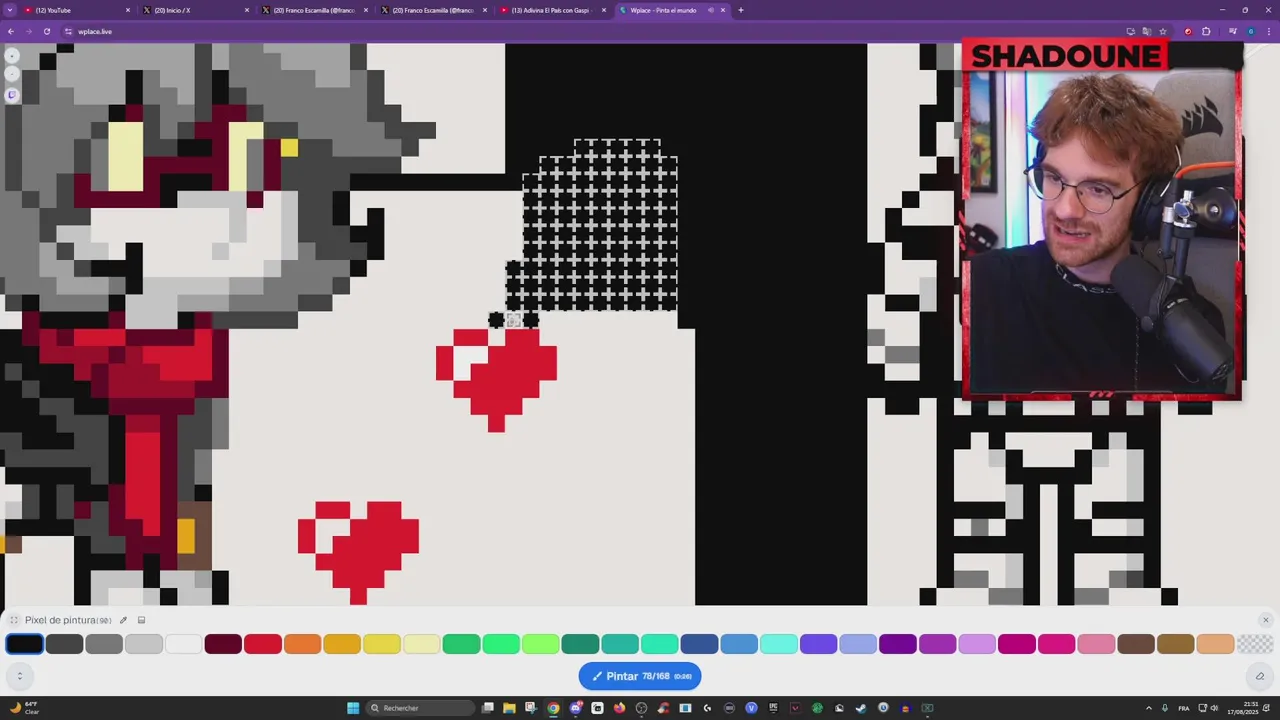Open the Windows Start menu

pyautogui.click(x=353, y=708)
